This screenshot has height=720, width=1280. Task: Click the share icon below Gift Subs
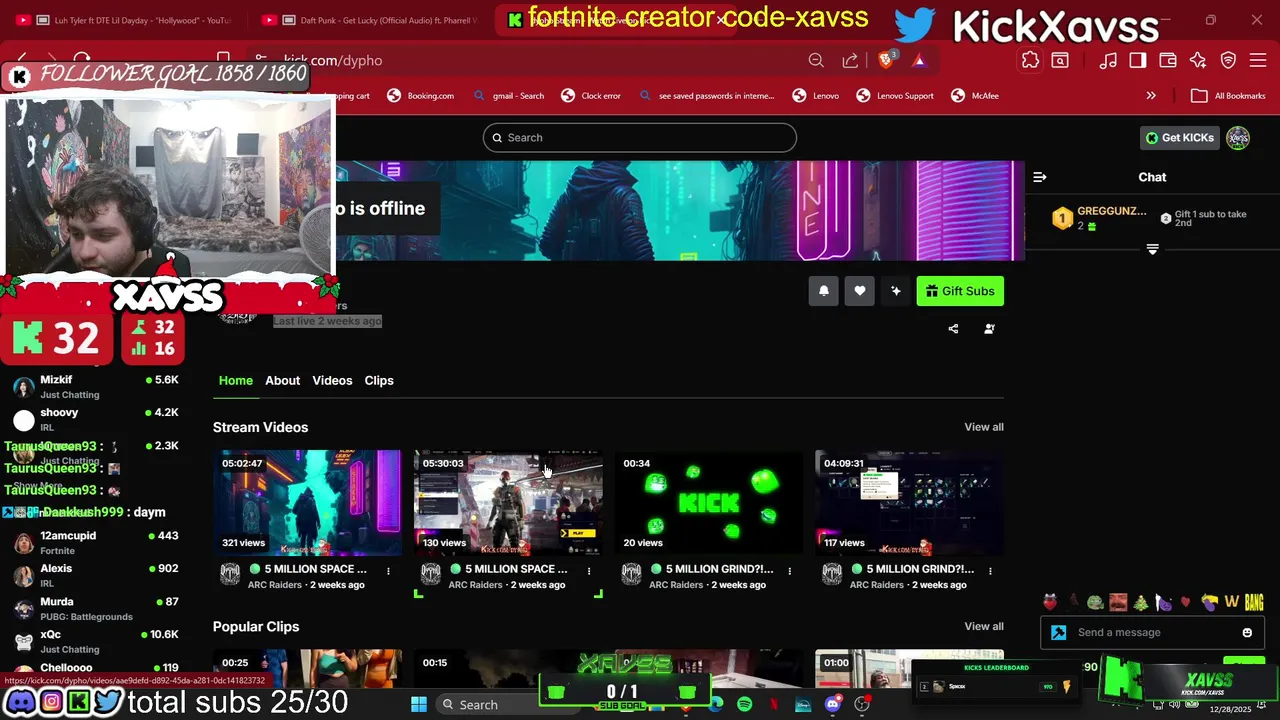953,329
